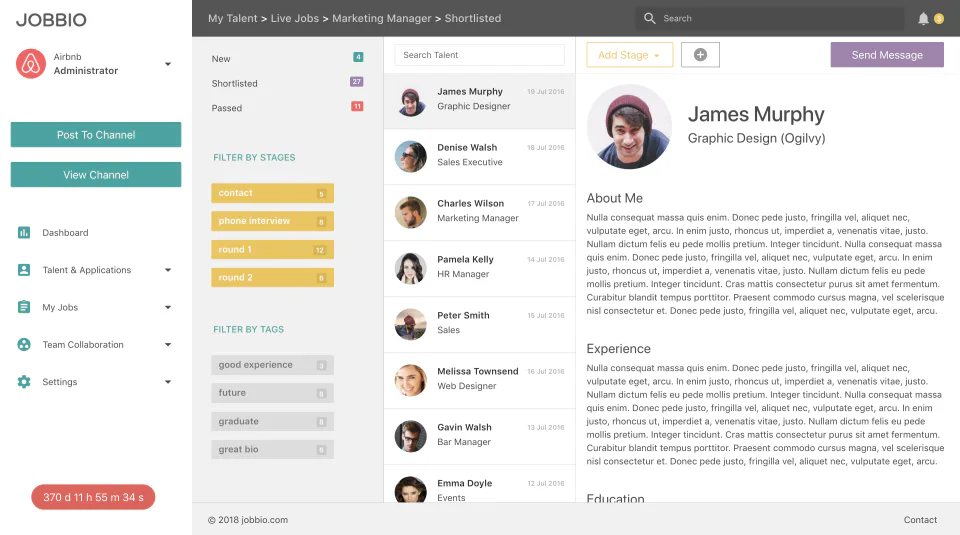The image size is (960, 535).
Task: Click the search magnifier icon in top bar
Action: pos(650,18)
